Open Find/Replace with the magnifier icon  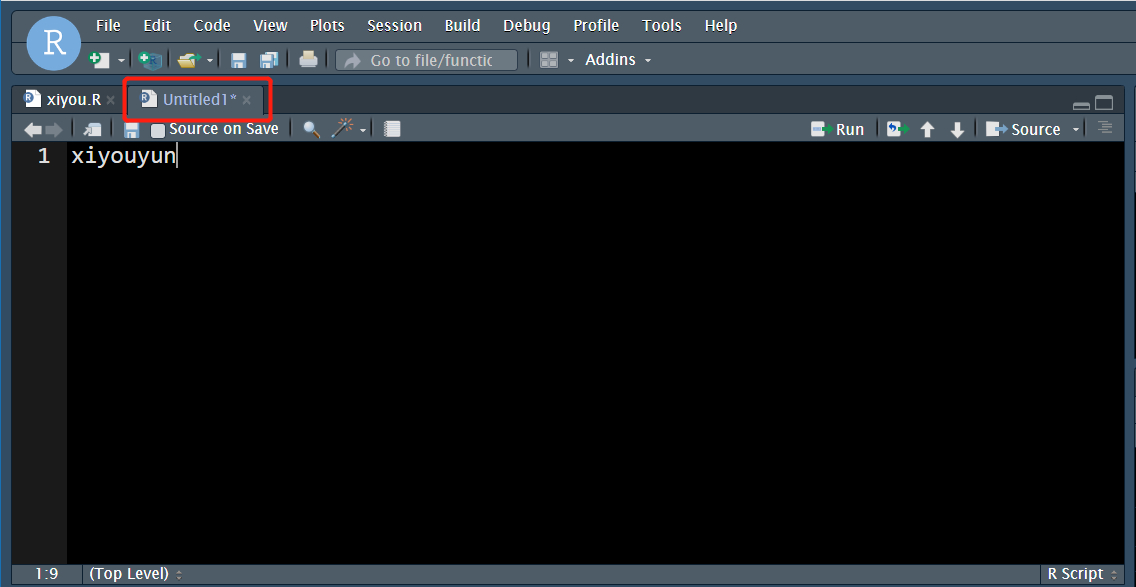(311, 129)
